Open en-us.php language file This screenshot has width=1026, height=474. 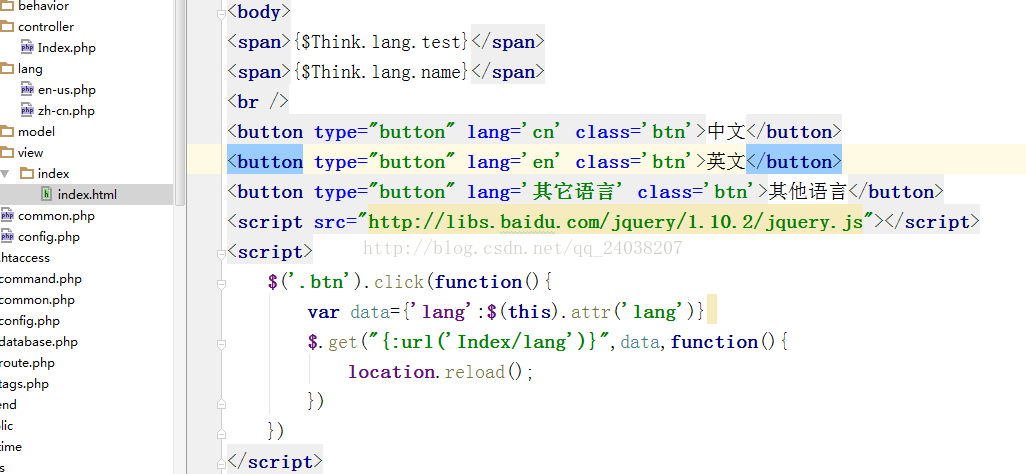[x=67, y=90]
